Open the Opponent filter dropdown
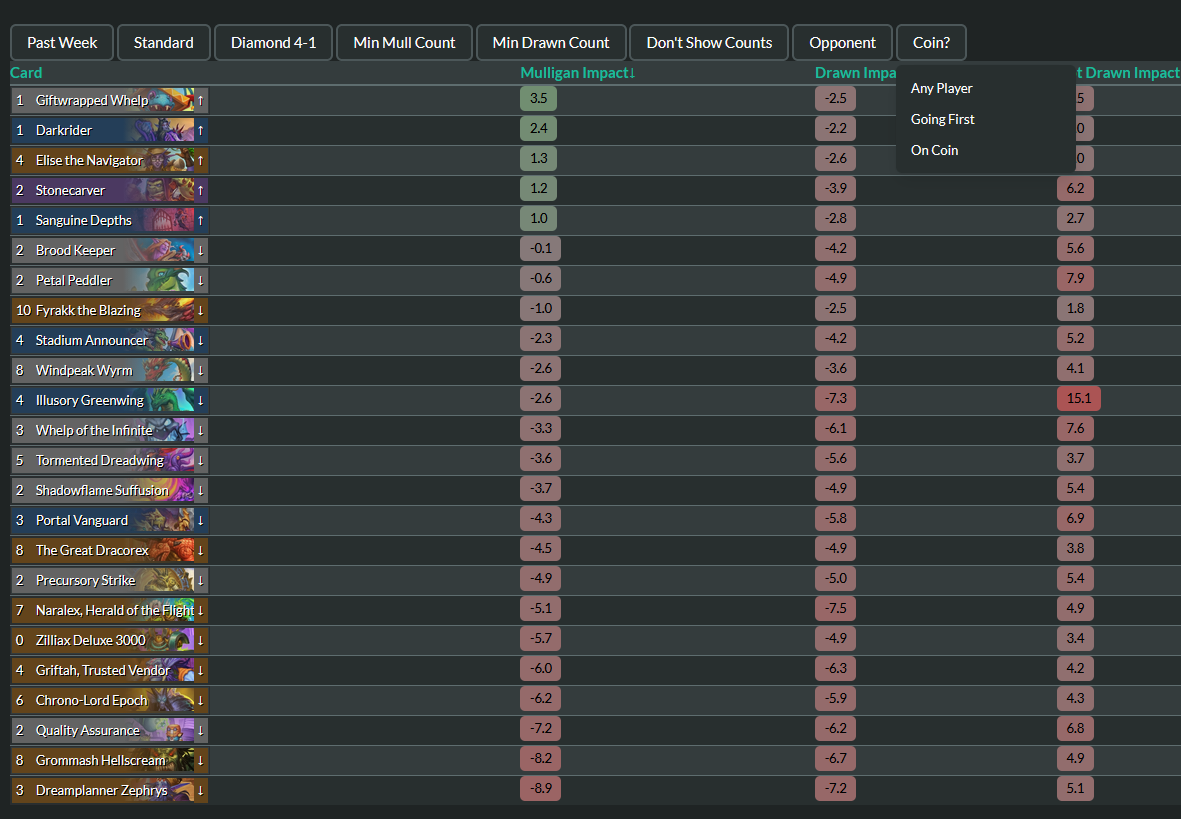The image size is (1181, 819). [x=842, y=42]
